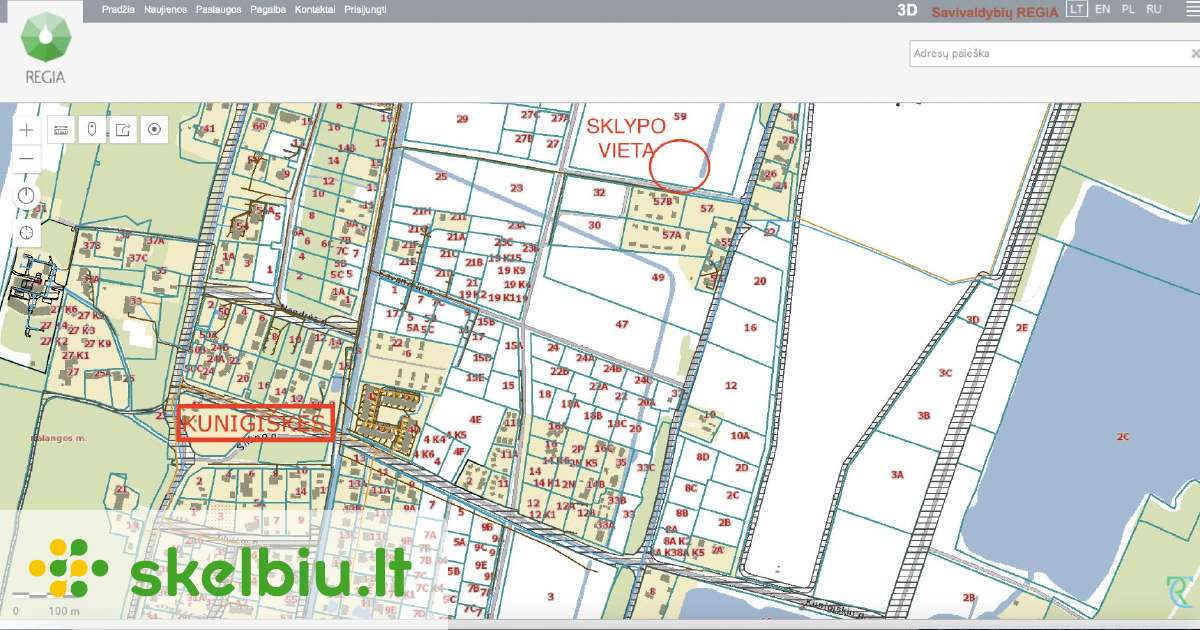Image resolution: width=1200 pixels, height=630 pixels.
Task: Switch to 3D map view
Action: click(907, 10)
